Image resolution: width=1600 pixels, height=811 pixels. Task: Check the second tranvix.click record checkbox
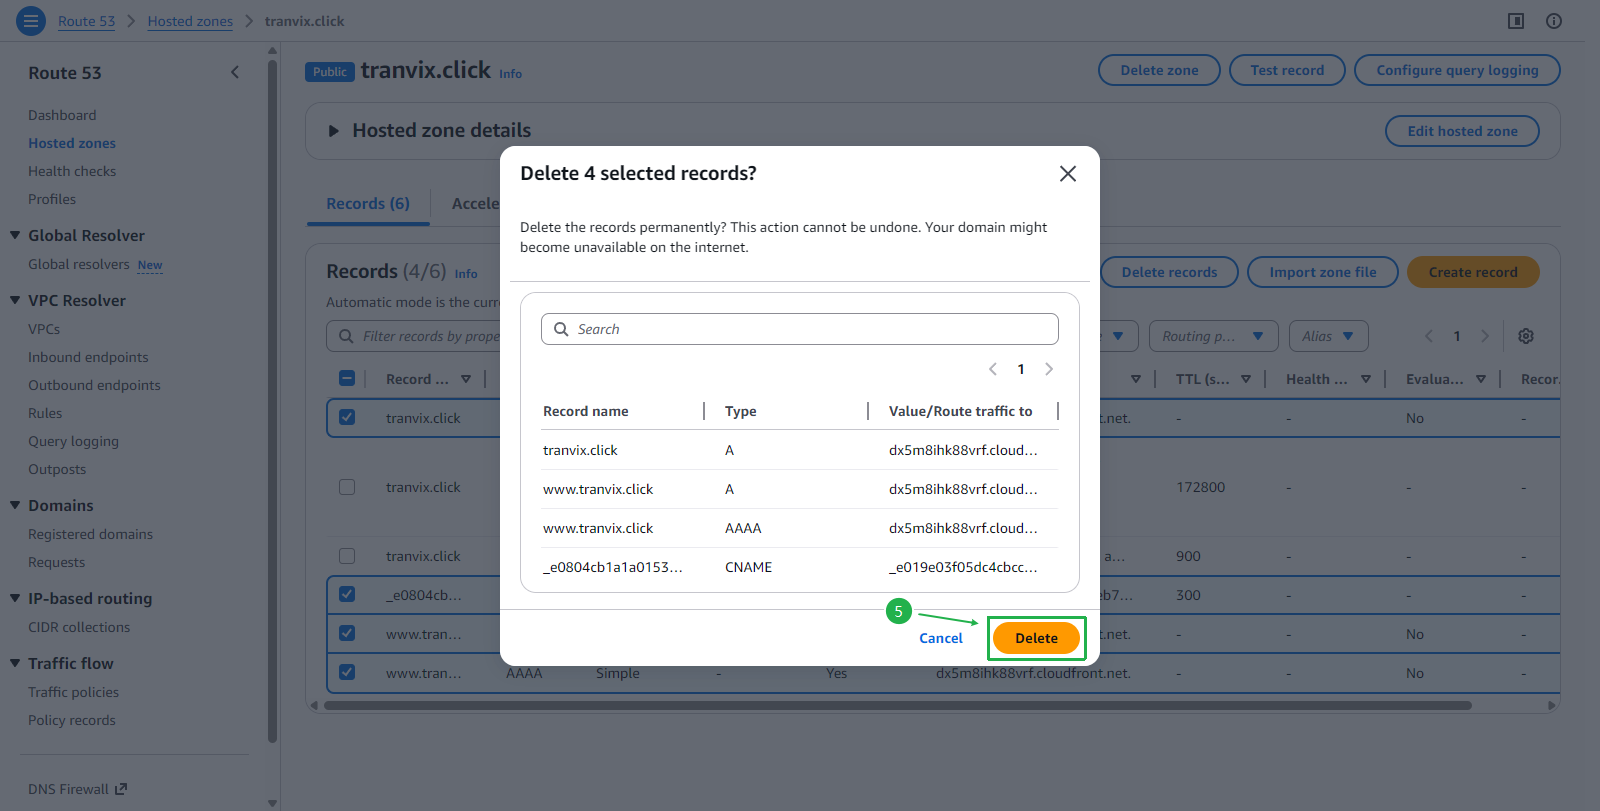(x=347, y=487)
